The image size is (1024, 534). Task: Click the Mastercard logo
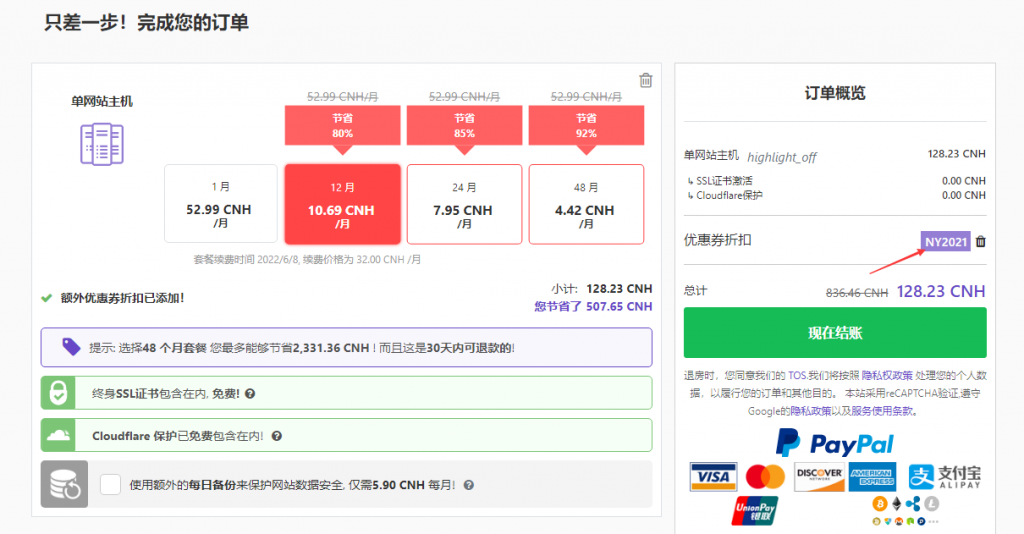[765, 477]
